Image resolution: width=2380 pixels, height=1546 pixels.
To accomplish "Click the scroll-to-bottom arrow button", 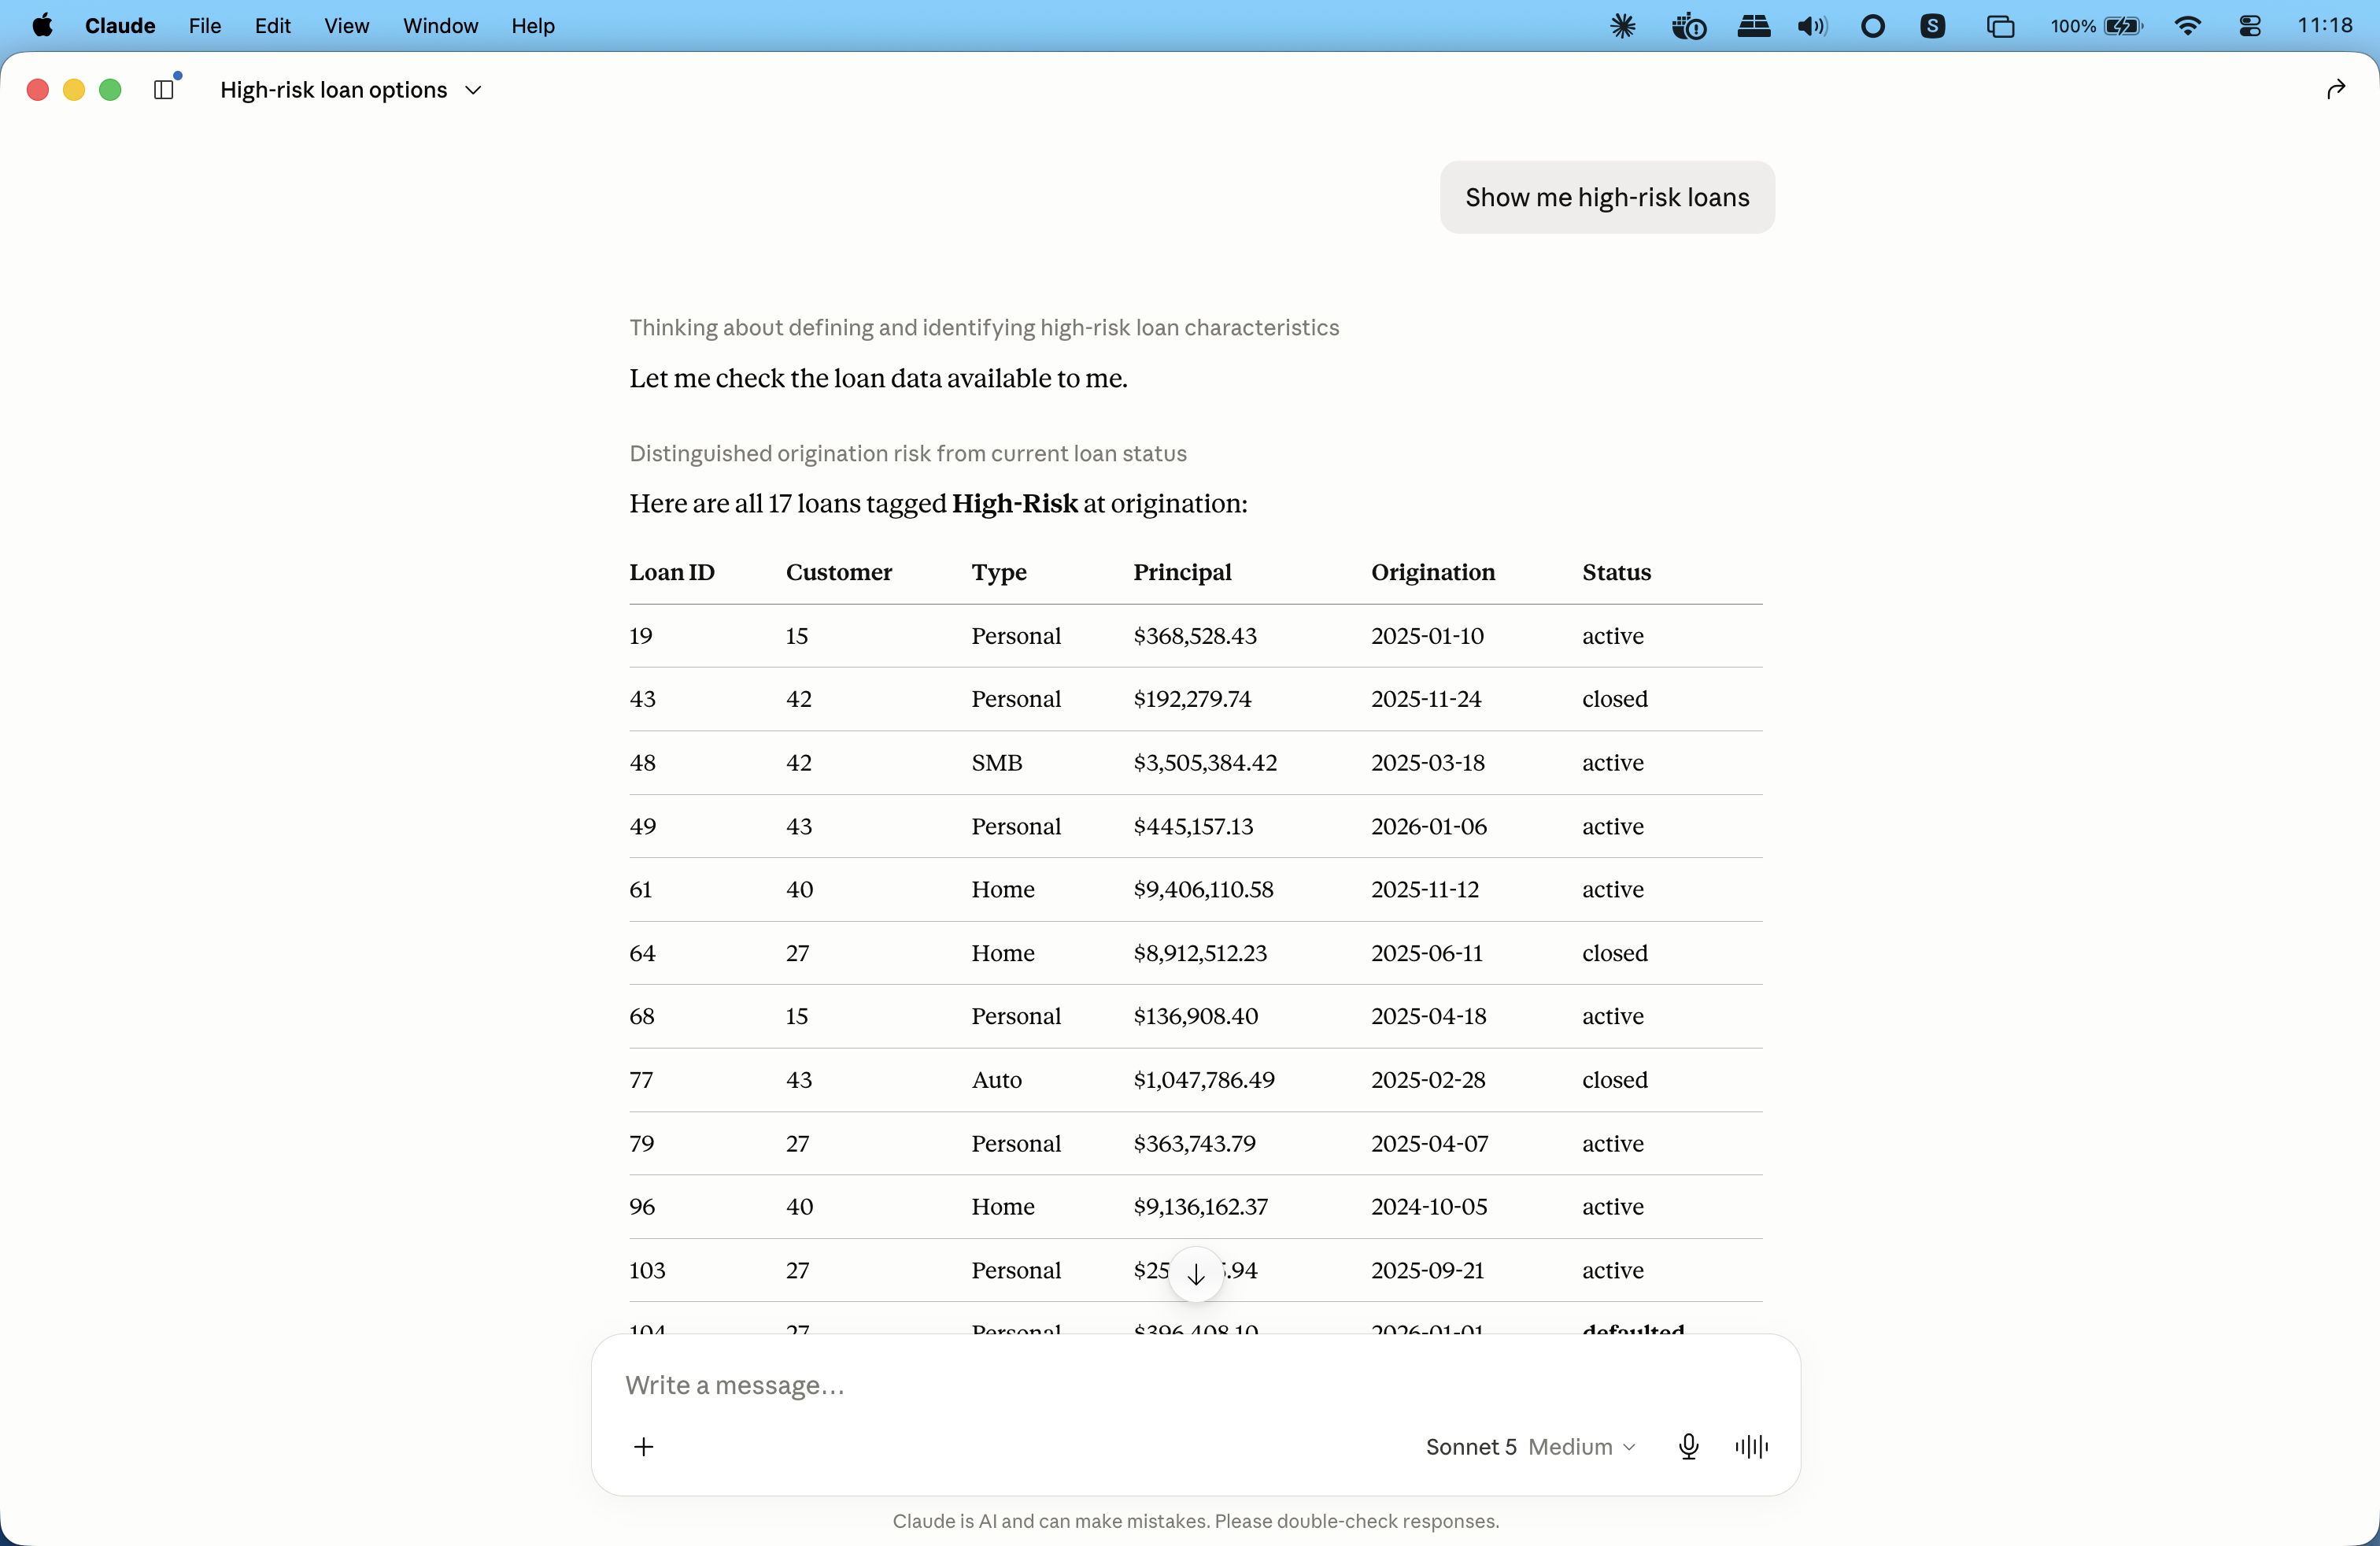I will click(x=1196, y=1274).
